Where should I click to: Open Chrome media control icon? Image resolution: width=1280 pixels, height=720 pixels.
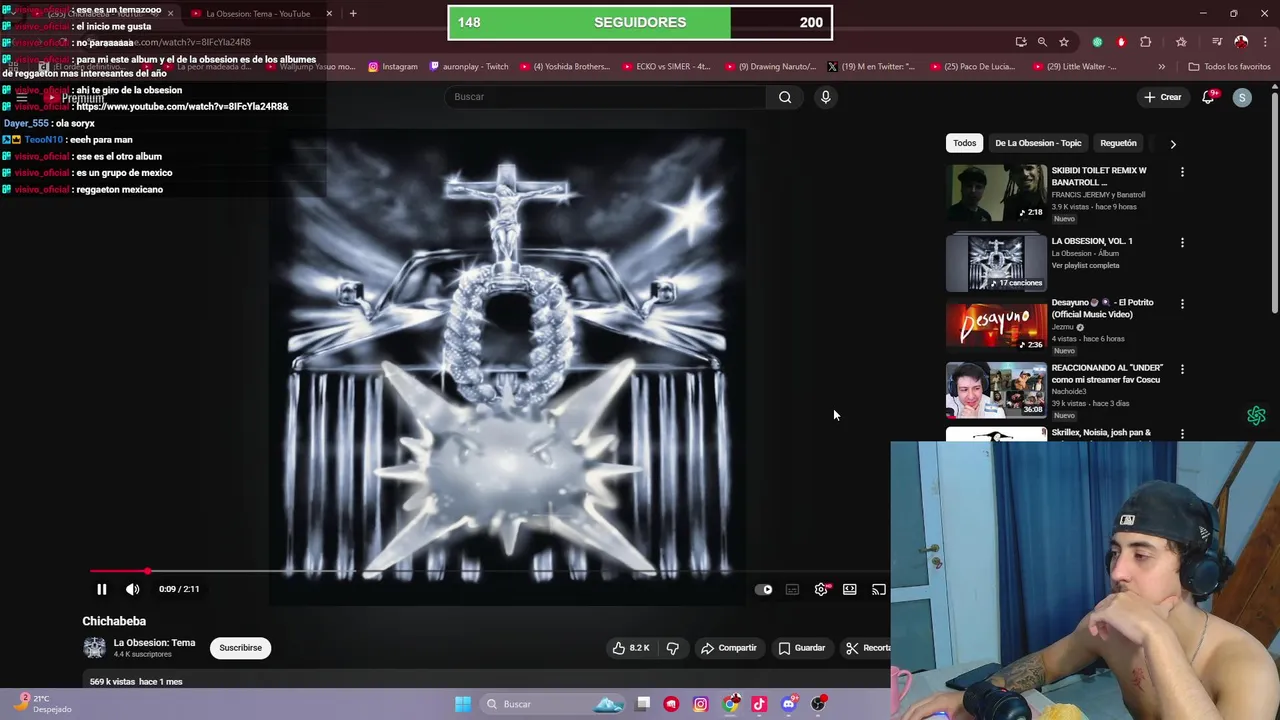point(1217,42)
